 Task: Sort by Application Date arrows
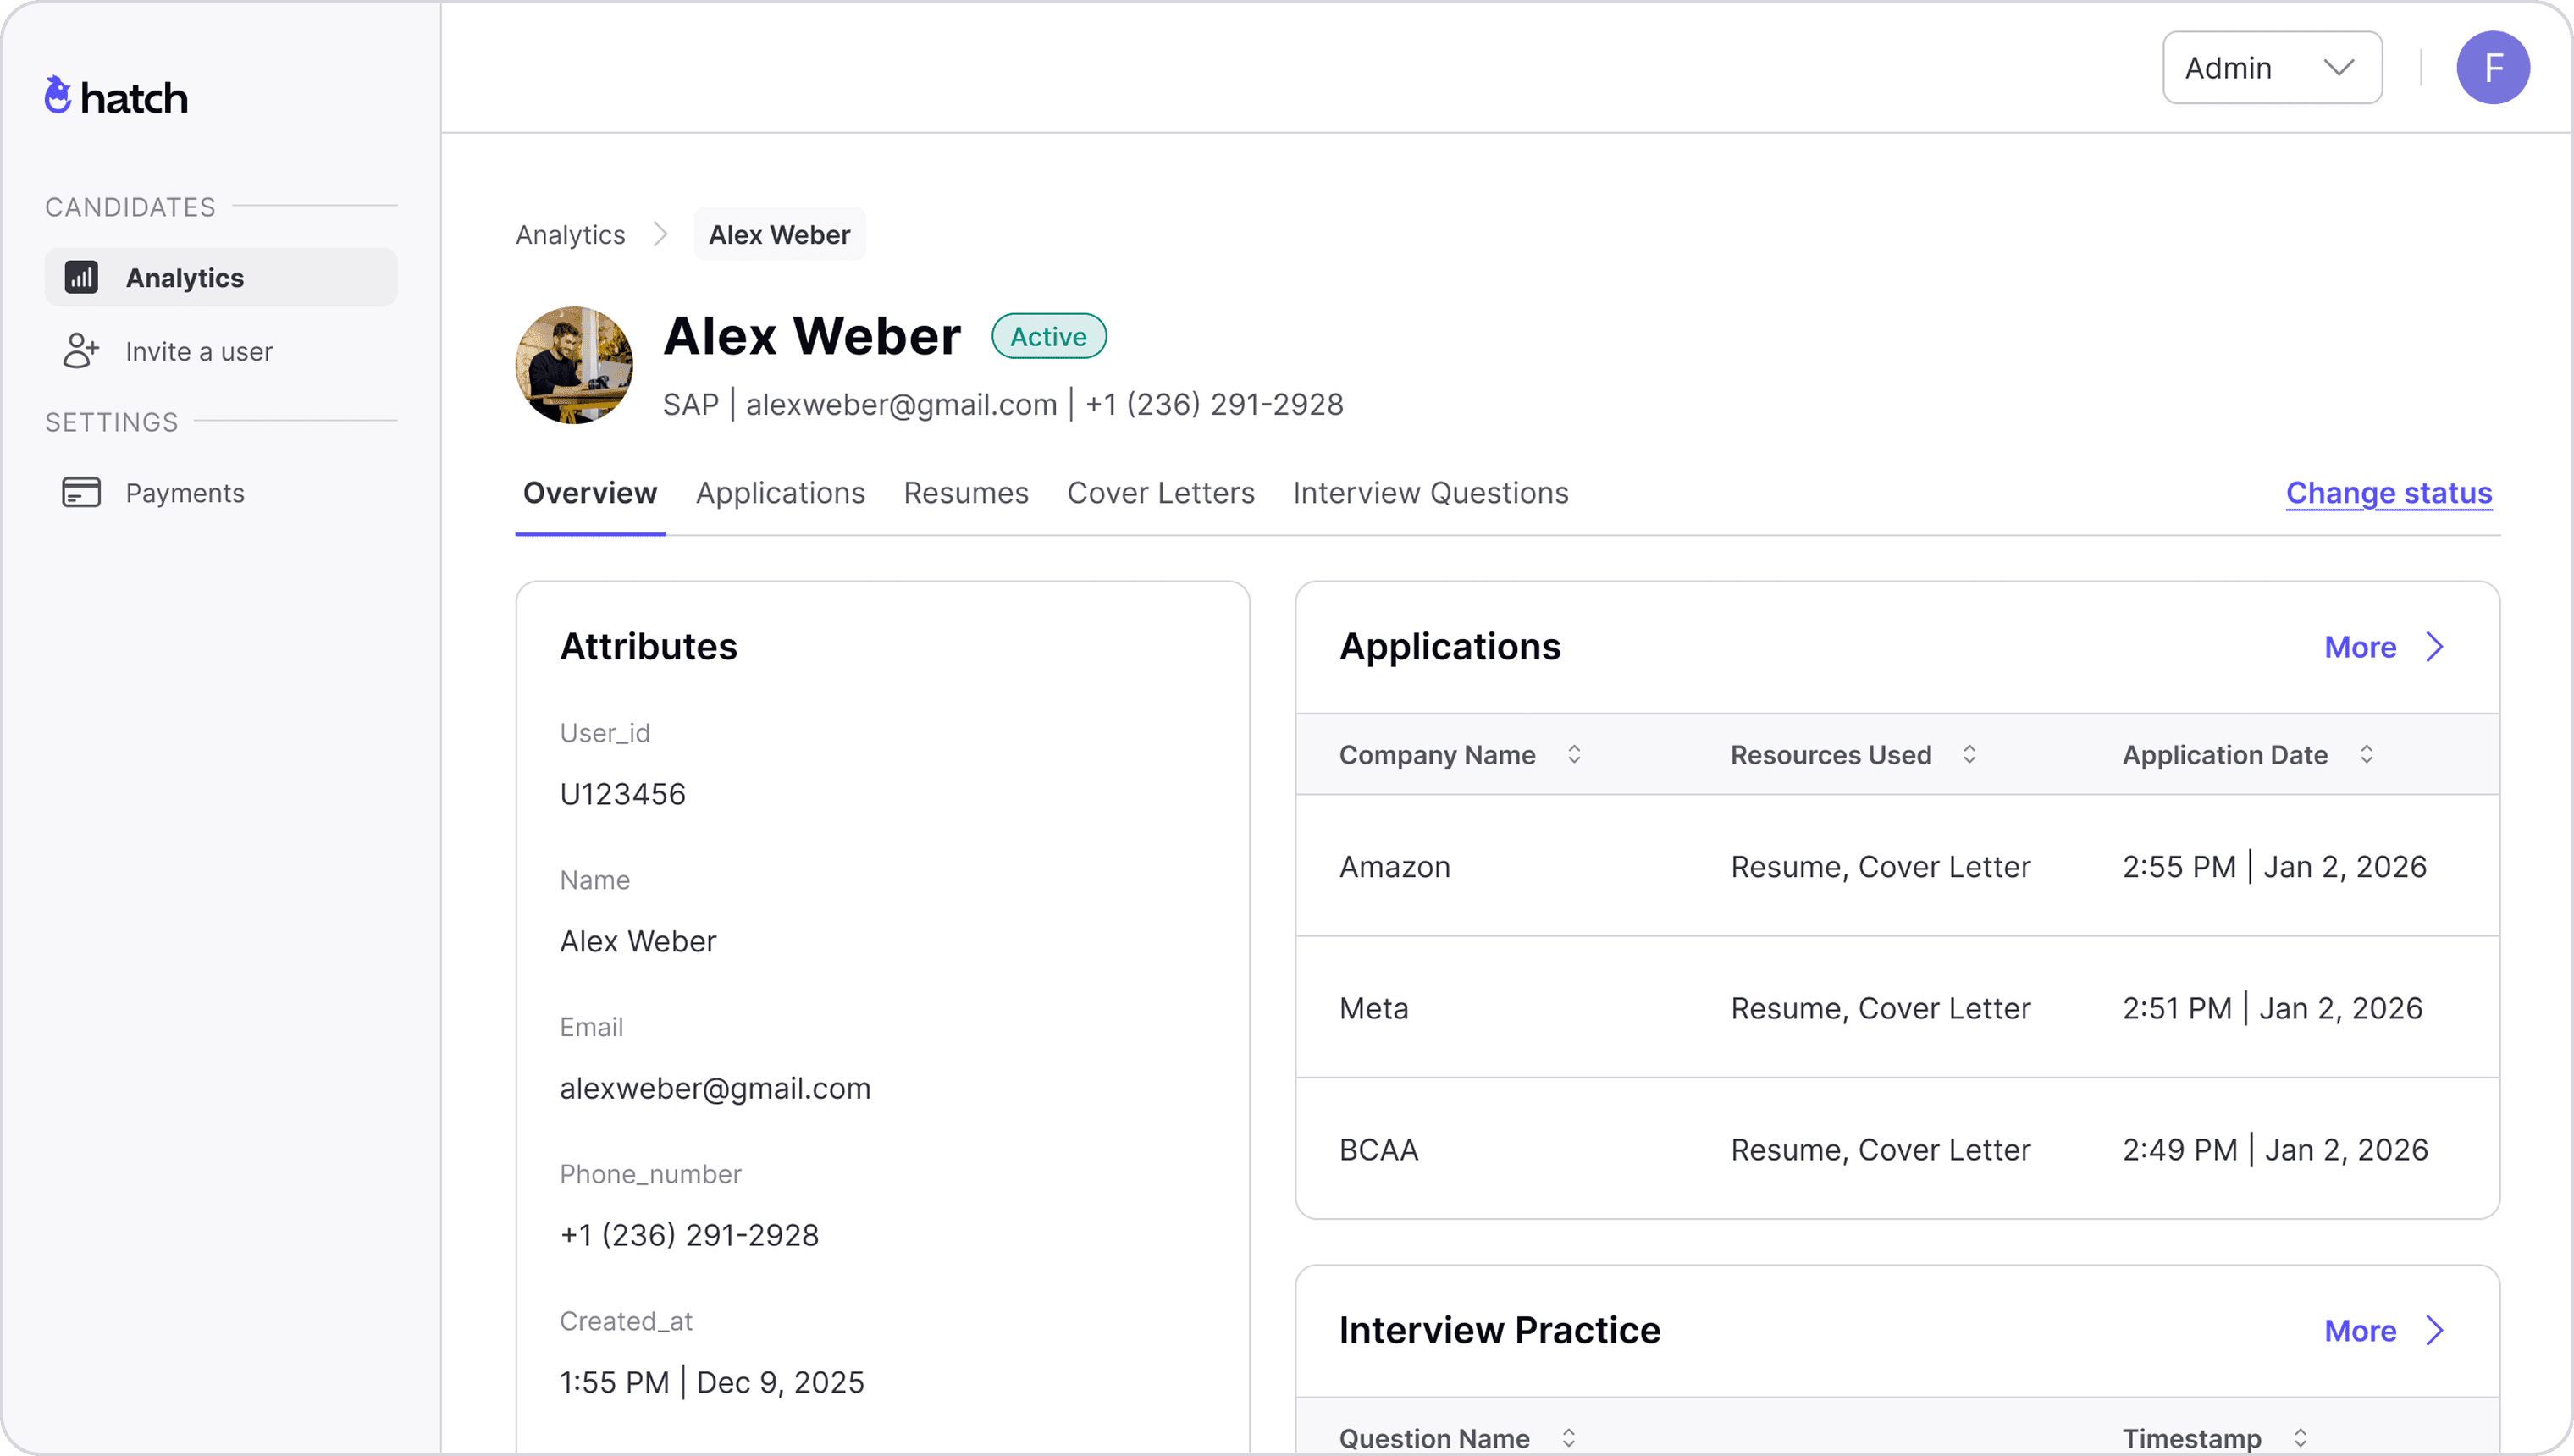[2366, 754]
